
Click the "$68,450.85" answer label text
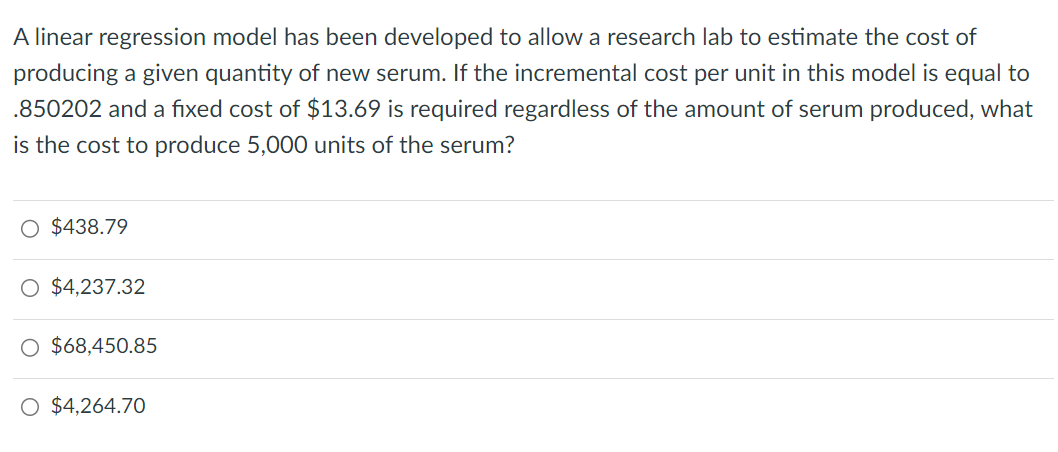tap(104, 347)
